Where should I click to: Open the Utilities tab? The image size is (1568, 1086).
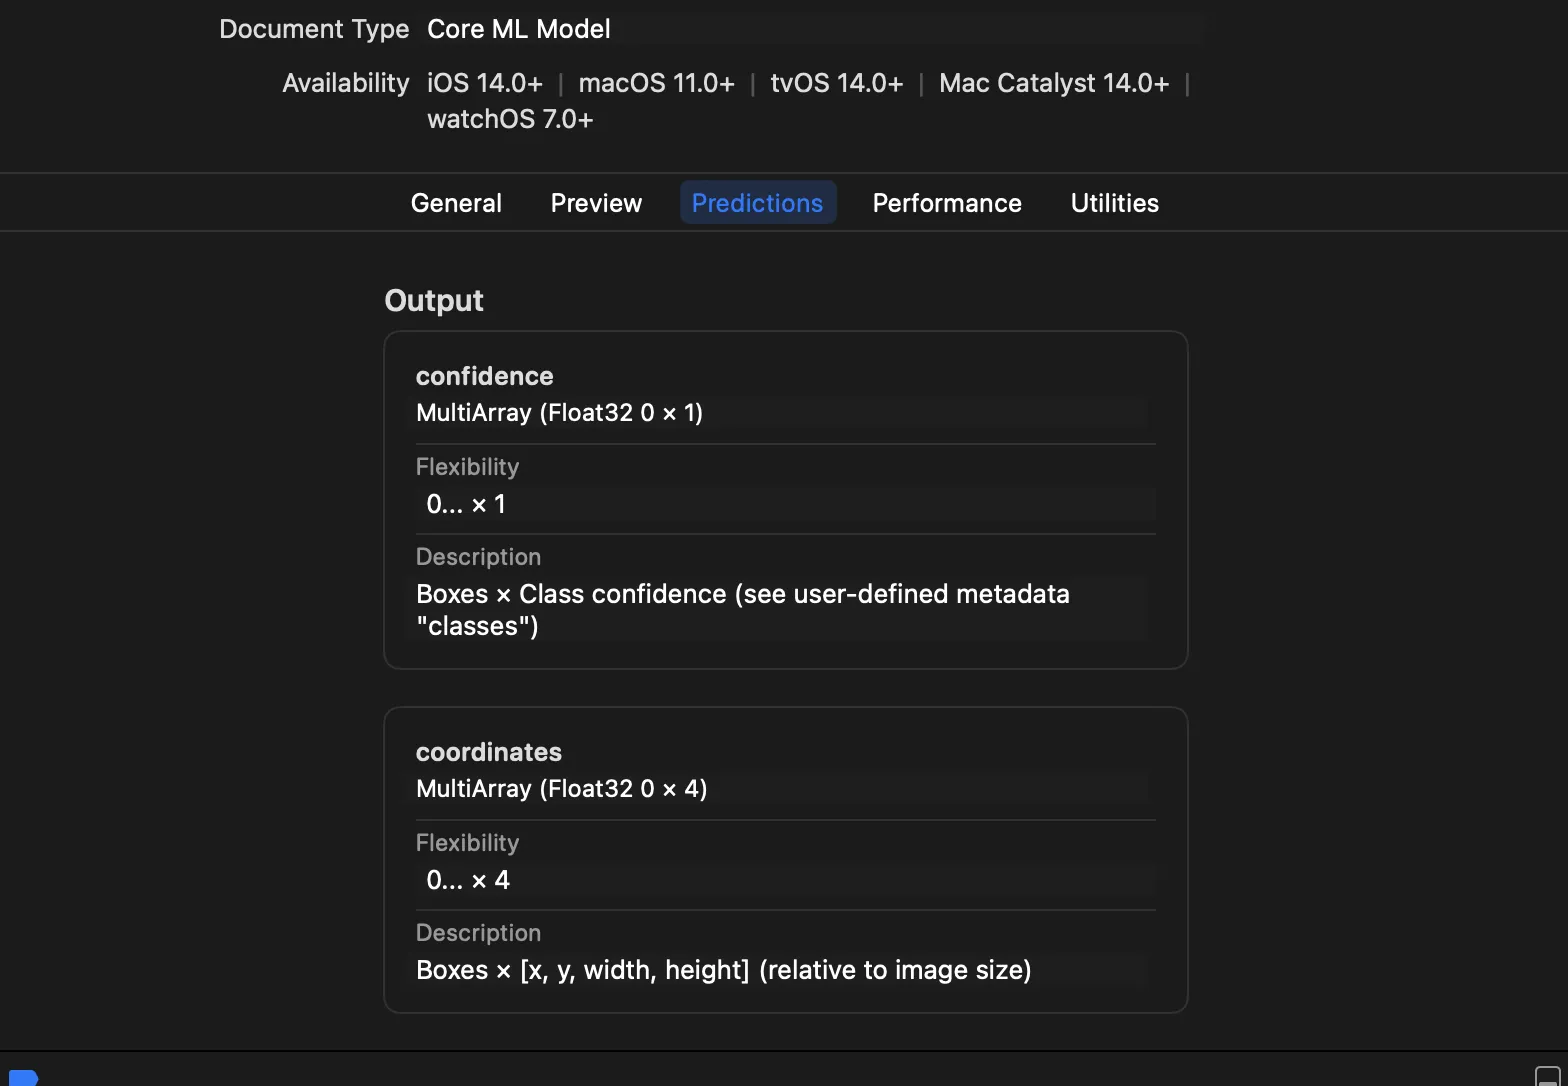pos(1114,203)
